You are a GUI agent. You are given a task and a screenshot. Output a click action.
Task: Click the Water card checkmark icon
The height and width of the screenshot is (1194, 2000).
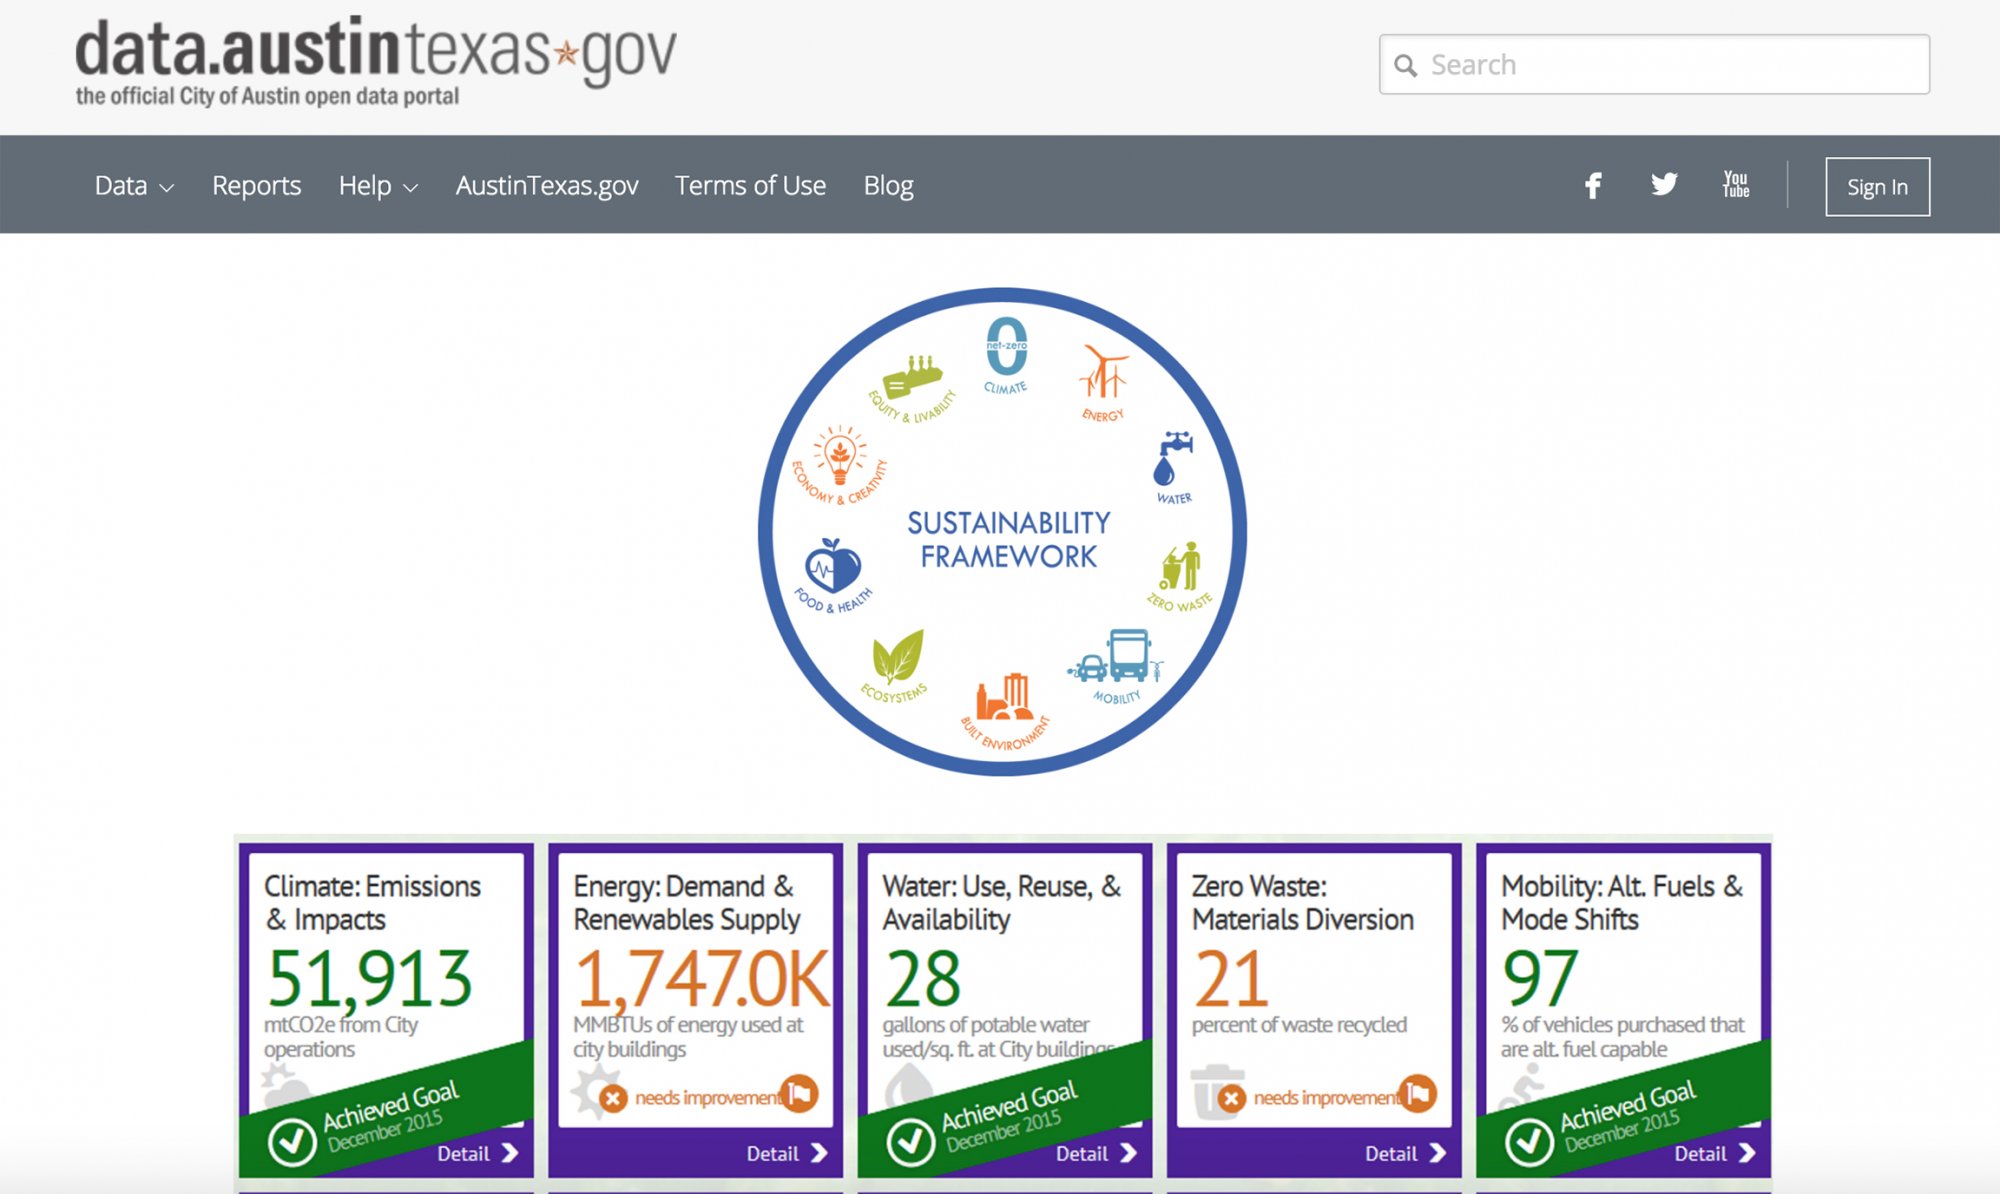click(x=911, y=1140)
